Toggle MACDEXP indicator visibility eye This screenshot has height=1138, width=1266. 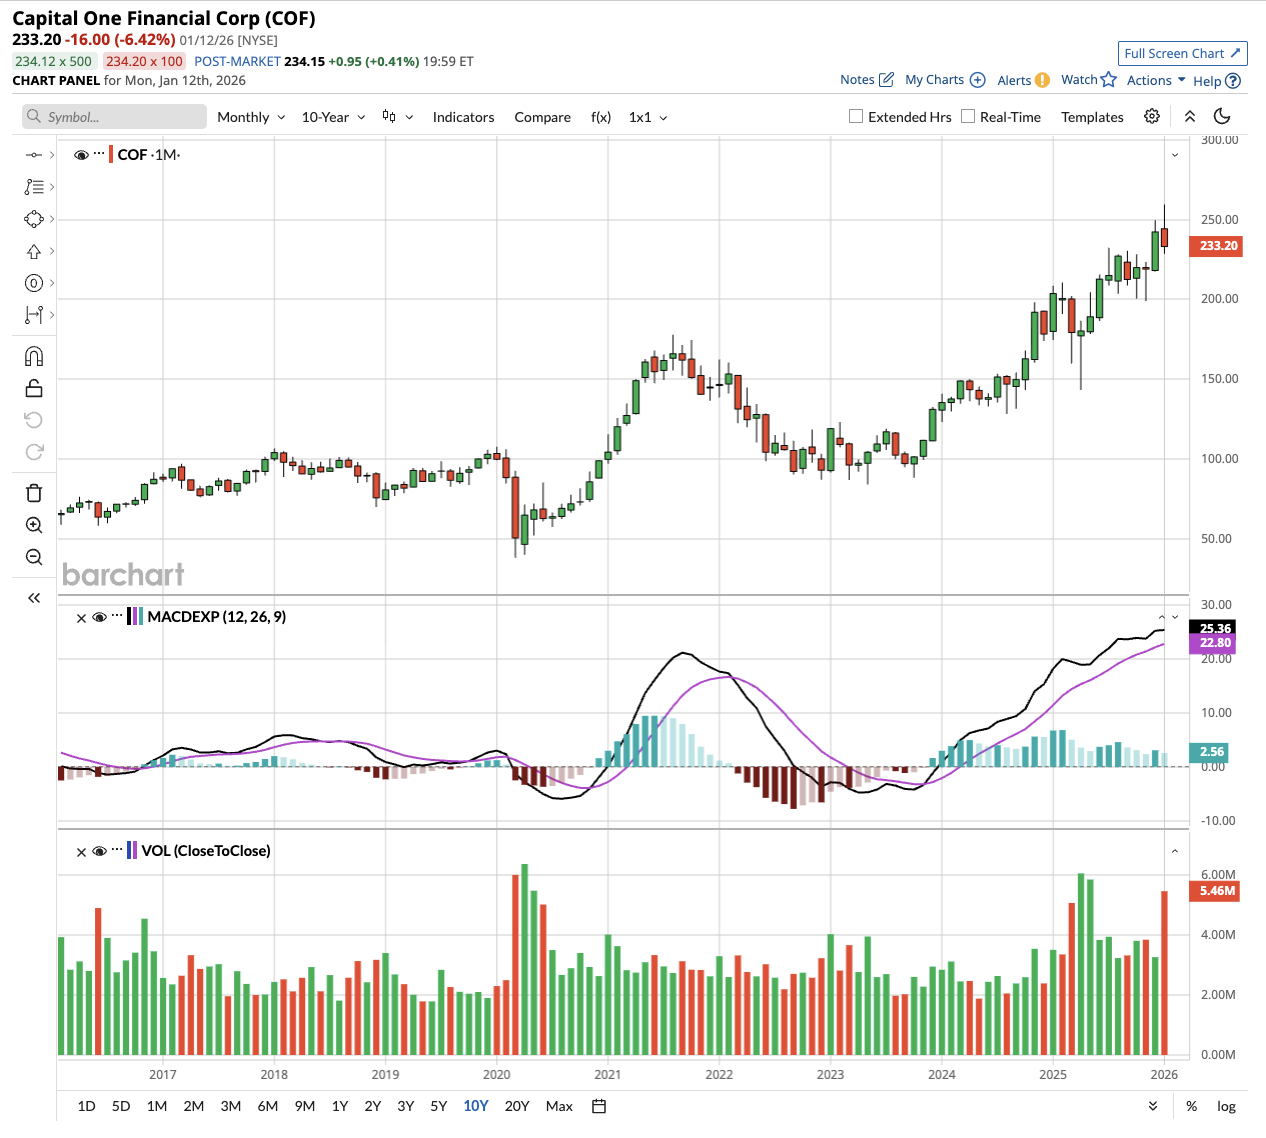click(x=99, y=618)
